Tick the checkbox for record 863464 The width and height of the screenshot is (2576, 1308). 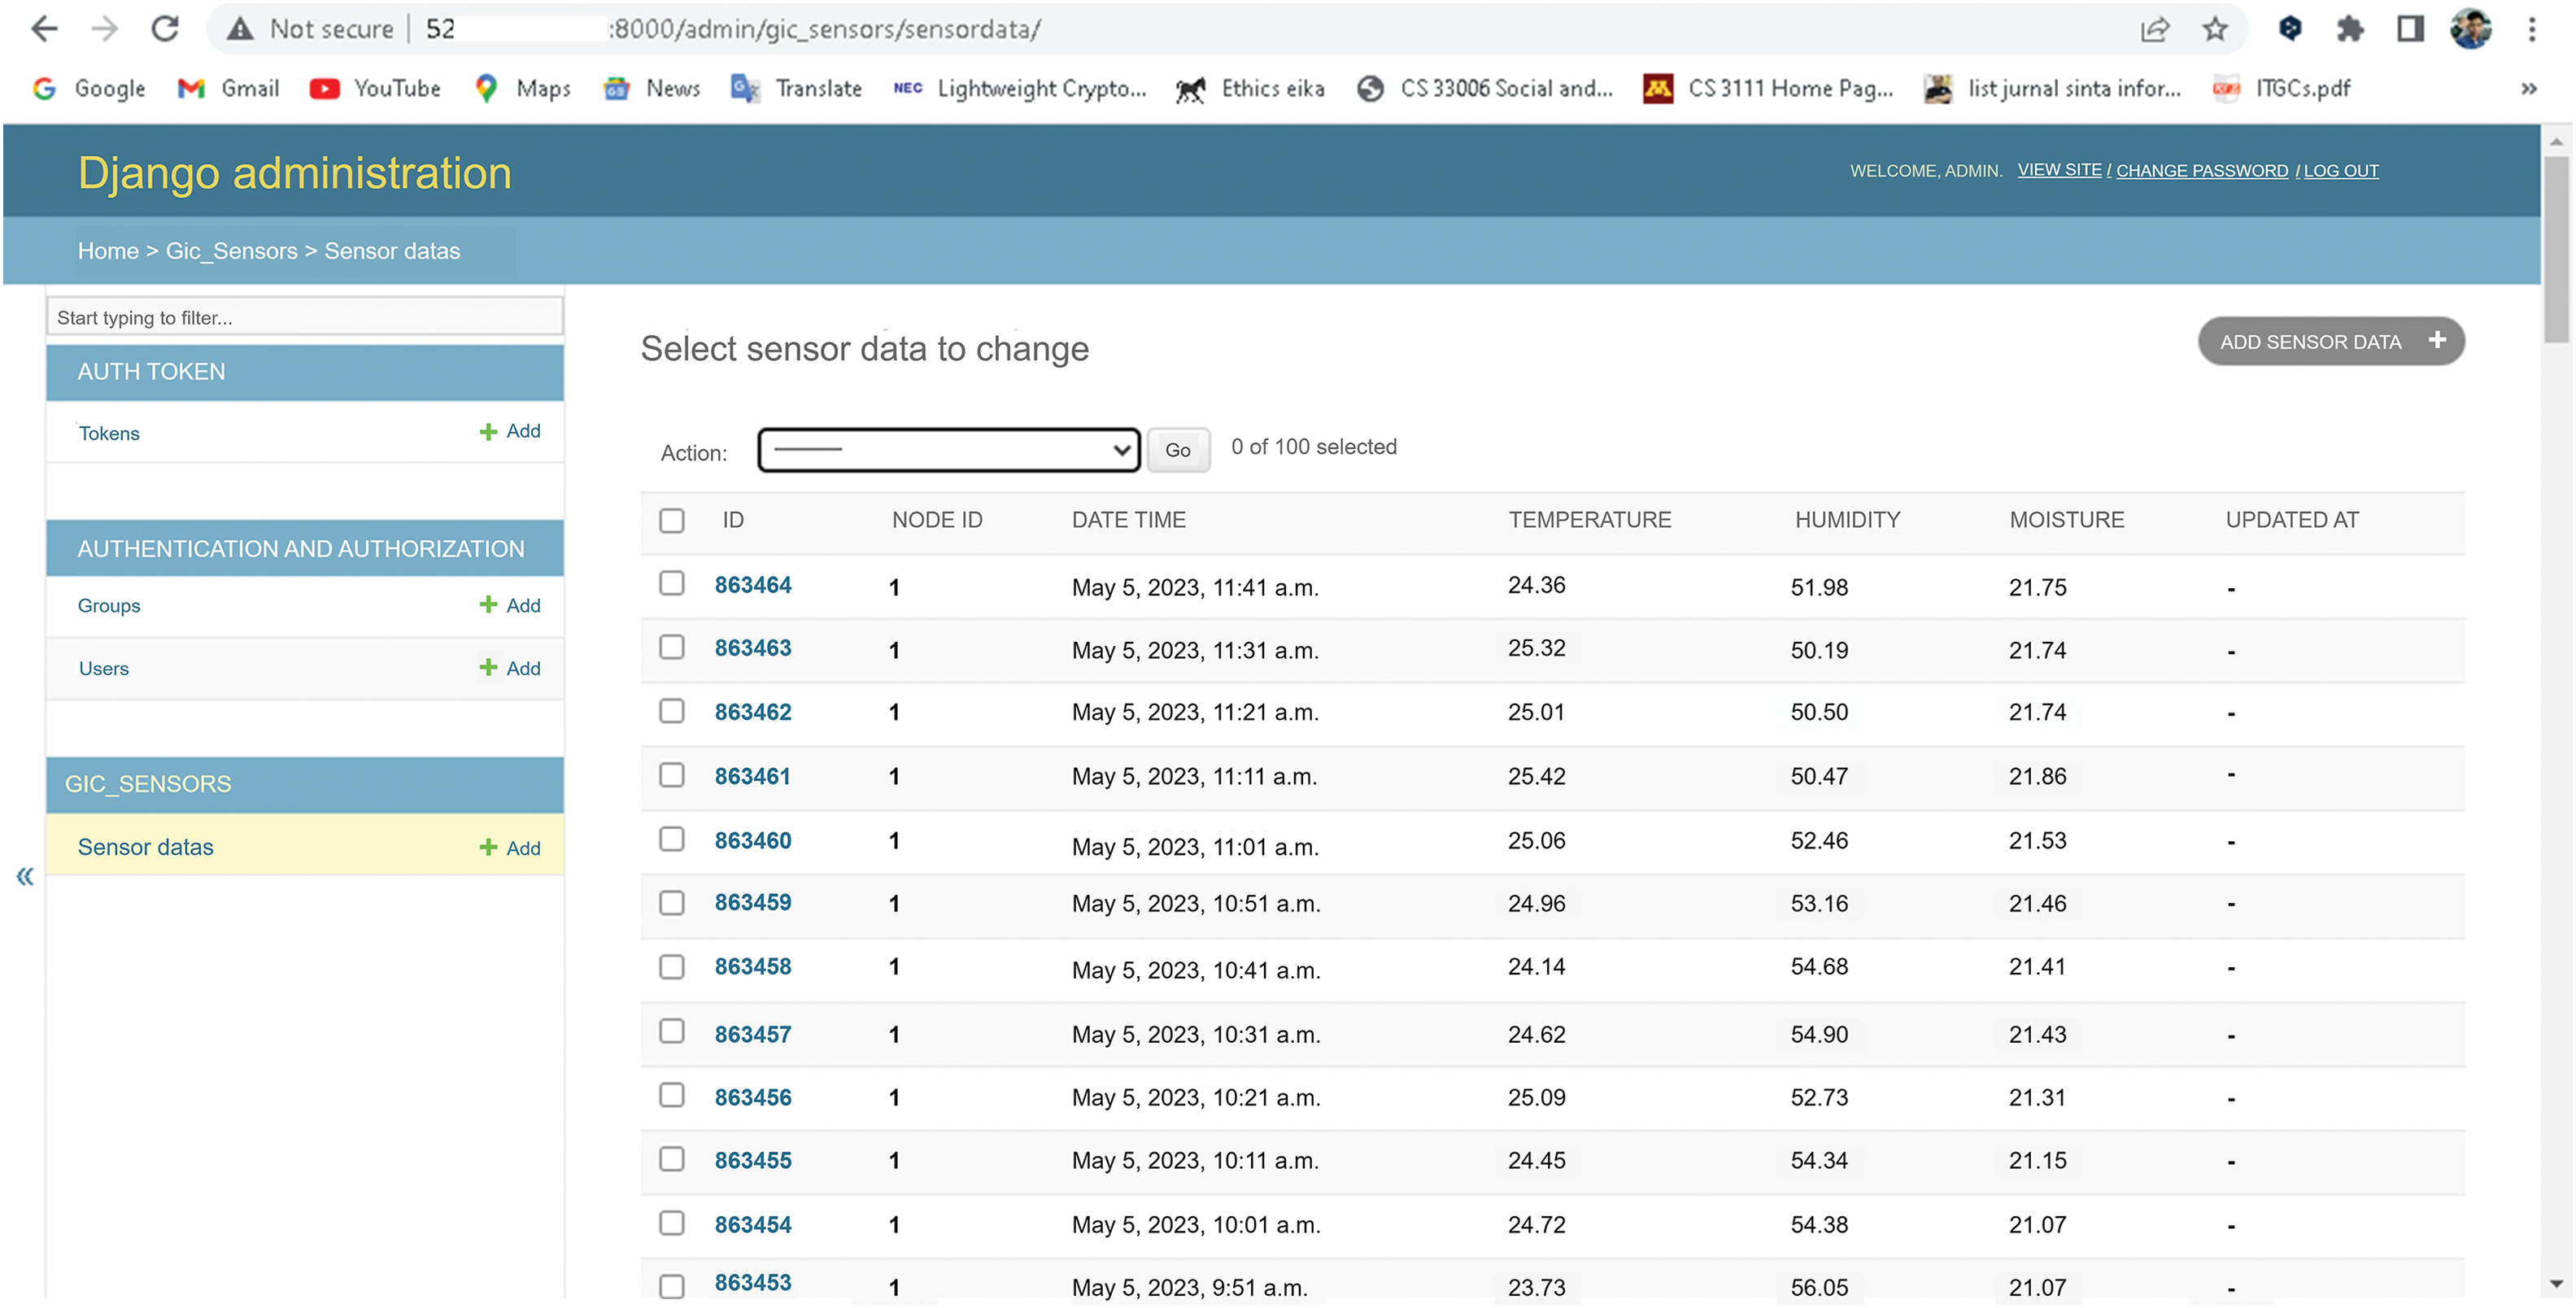[x=672, y=583]
